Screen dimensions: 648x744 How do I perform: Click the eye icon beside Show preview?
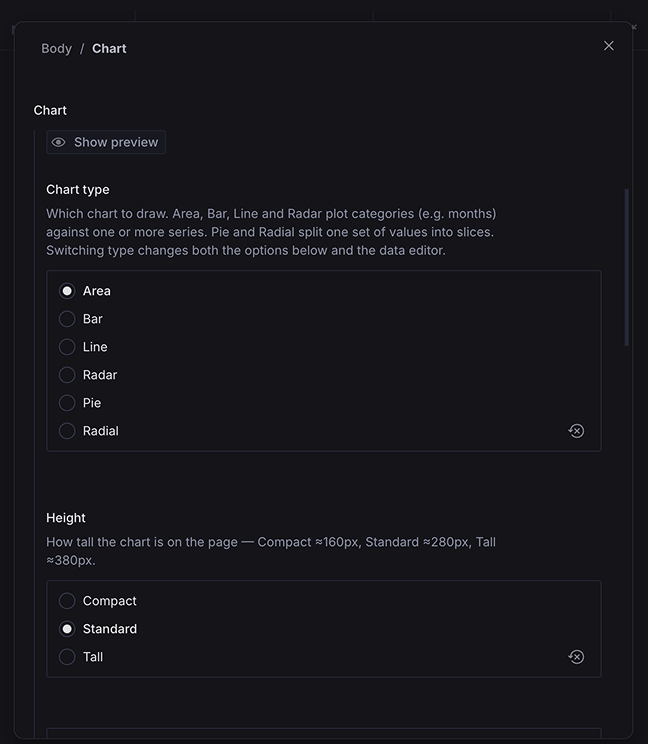click(58, 142)
